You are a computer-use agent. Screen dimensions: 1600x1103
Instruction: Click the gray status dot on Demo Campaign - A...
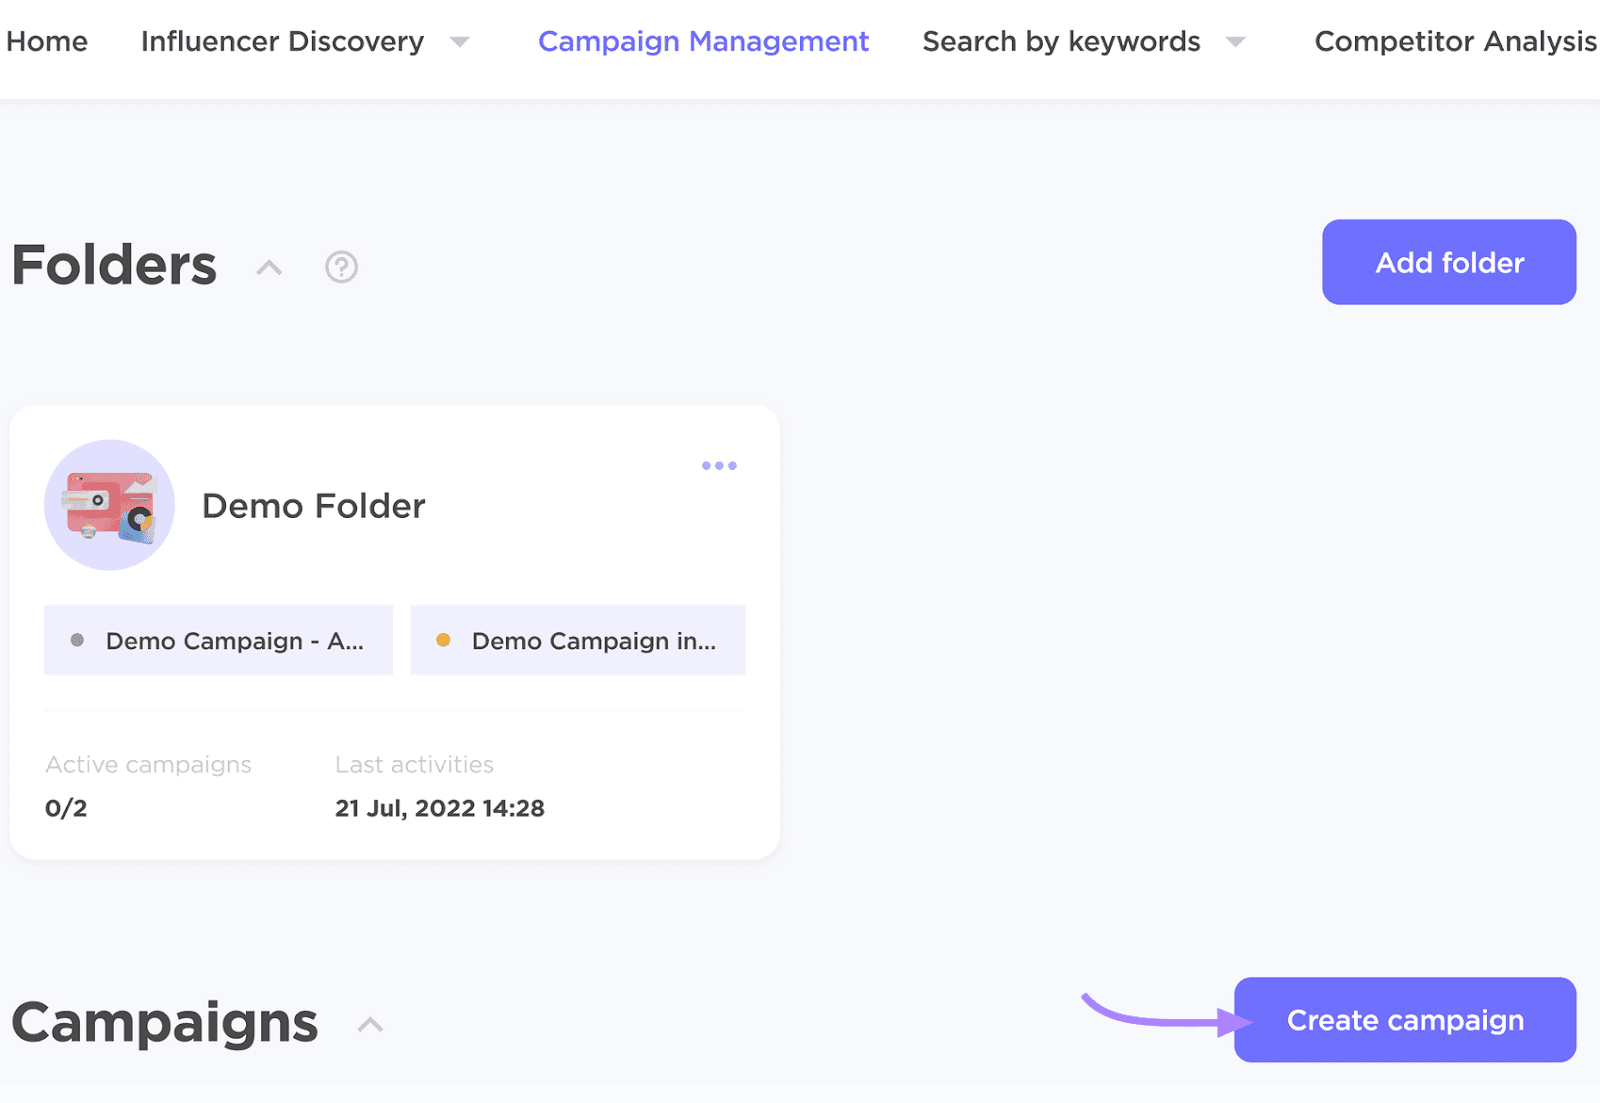76,640
